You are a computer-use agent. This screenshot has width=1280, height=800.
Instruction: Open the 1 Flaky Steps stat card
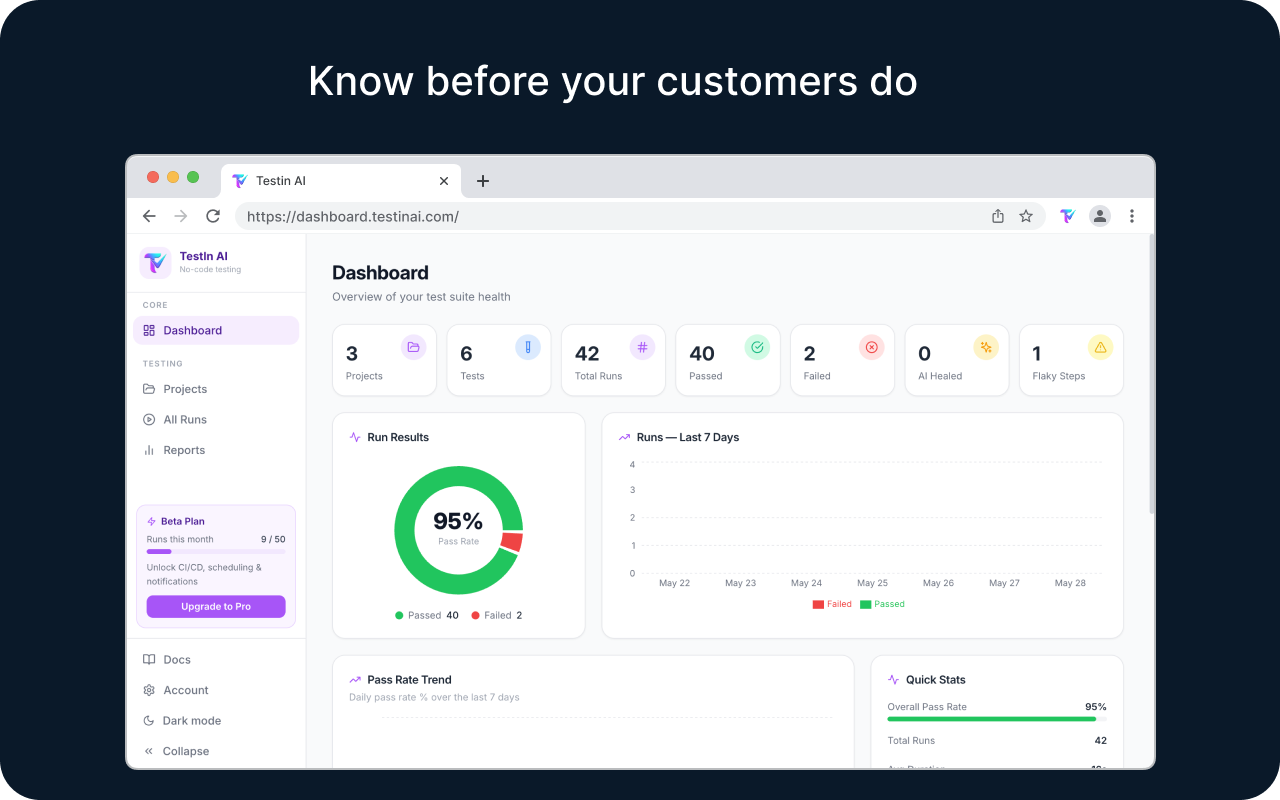1071,360
